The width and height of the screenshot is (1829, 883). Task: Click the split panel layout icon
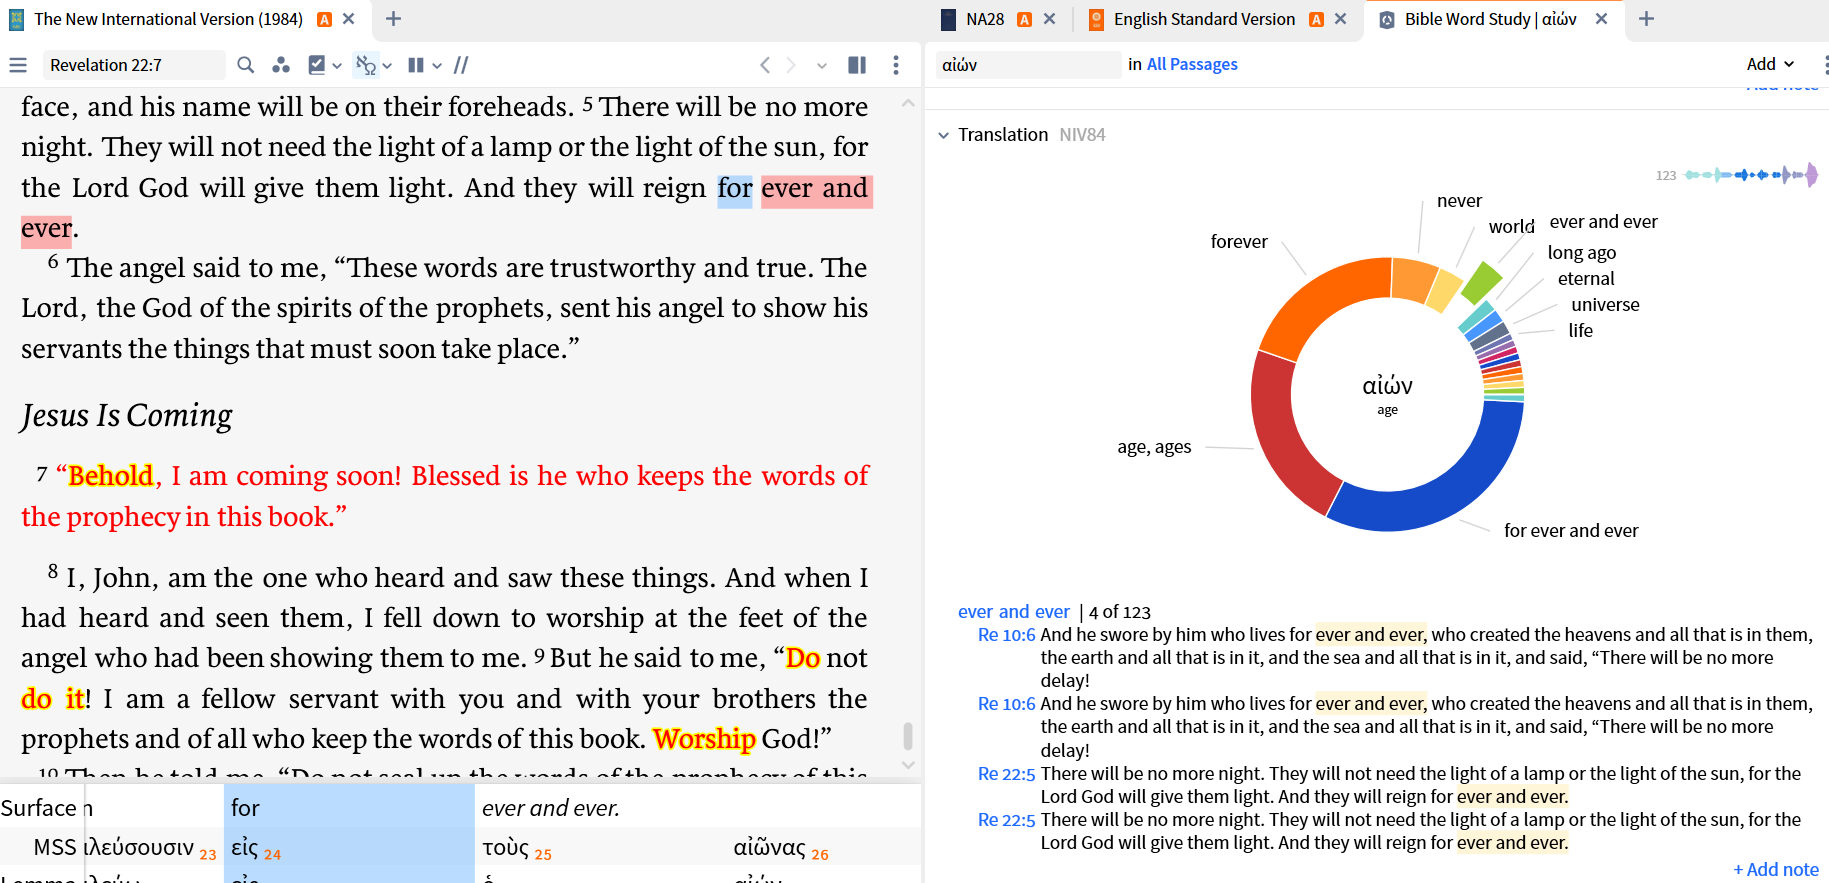[857, 65]
